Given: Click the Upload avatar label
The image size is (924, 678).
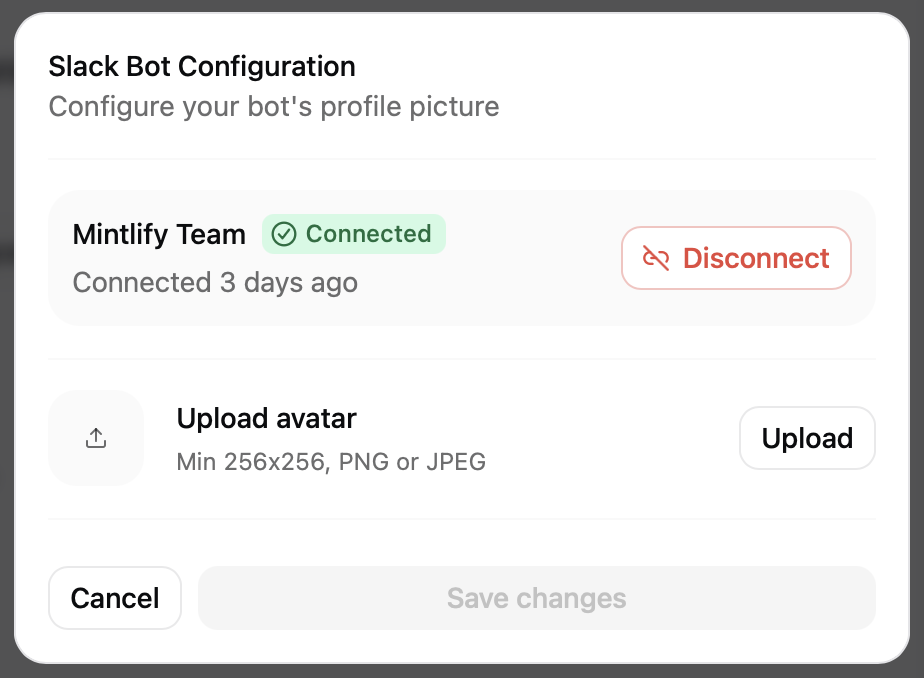Looking at the screenshot, I should tap(266, 418).
